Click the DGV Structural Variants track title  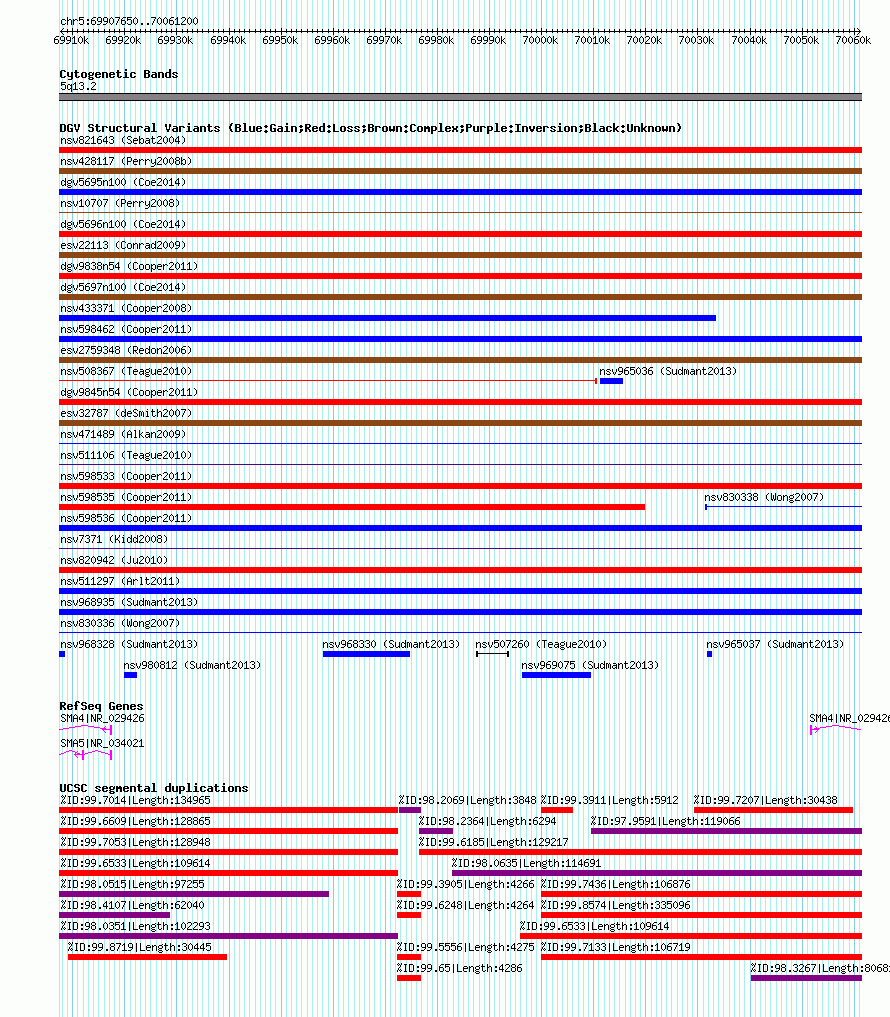[370, 128]
